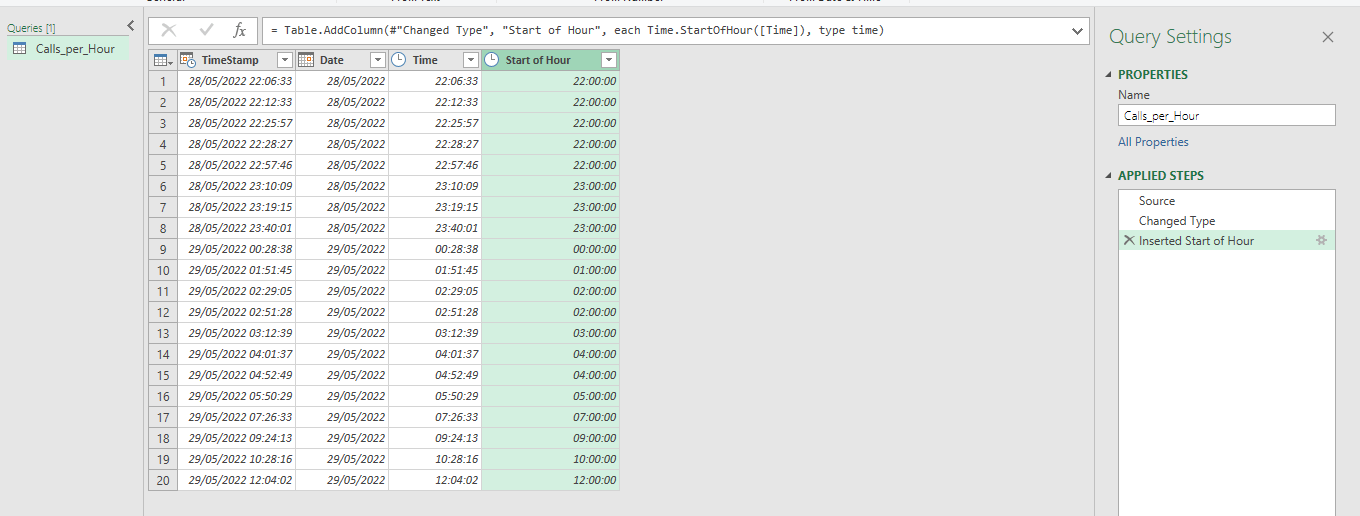Click Time cell 12:04:02
This screenshot has height=516, width=1360.
tap(435, 480)
